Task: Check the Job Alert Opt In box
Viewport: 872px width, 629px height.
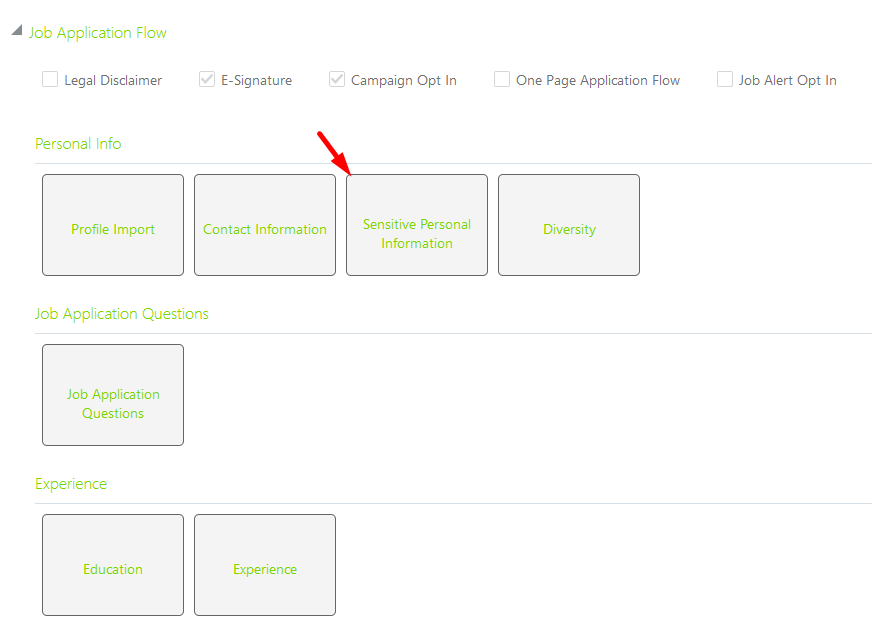Action: (x=725, y=79)
